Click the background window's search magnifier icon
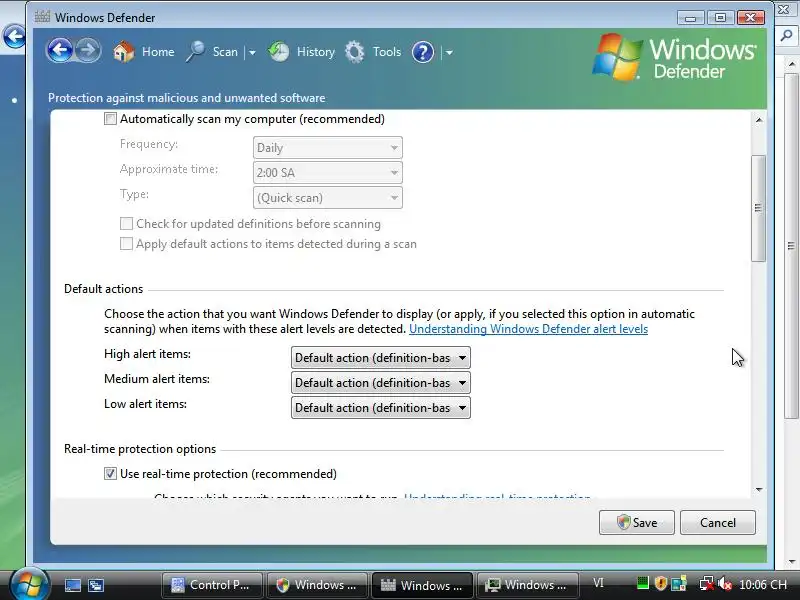The width and height of the screenshot is (800, 600). point(787,36)
